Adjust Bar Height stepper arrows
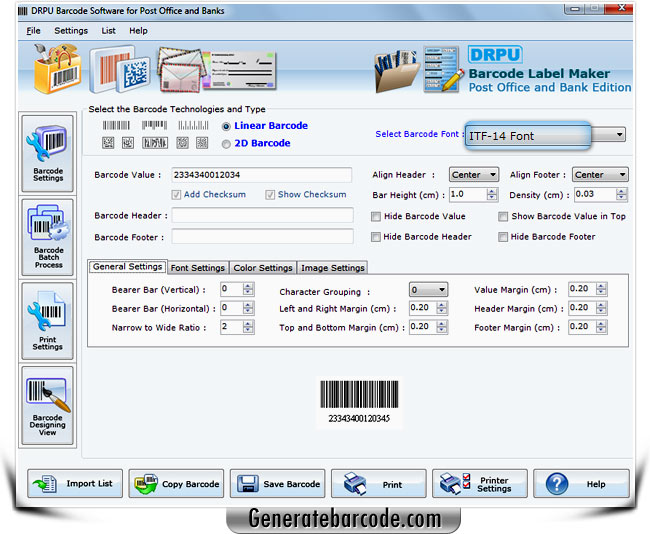The image size is (650, 534). click(492, 194)
